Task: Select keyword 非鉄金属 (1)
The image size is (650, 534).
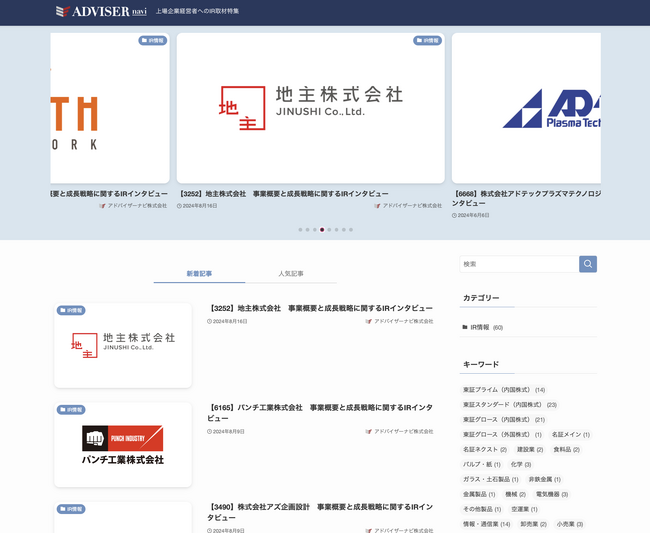Action: point(545,480)
